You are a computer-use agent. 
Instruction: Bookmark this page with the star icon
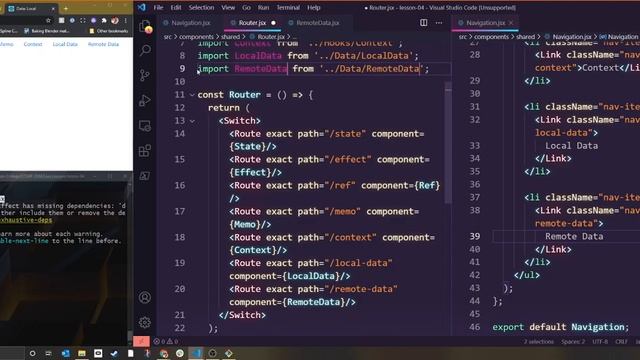pos(49,20)
